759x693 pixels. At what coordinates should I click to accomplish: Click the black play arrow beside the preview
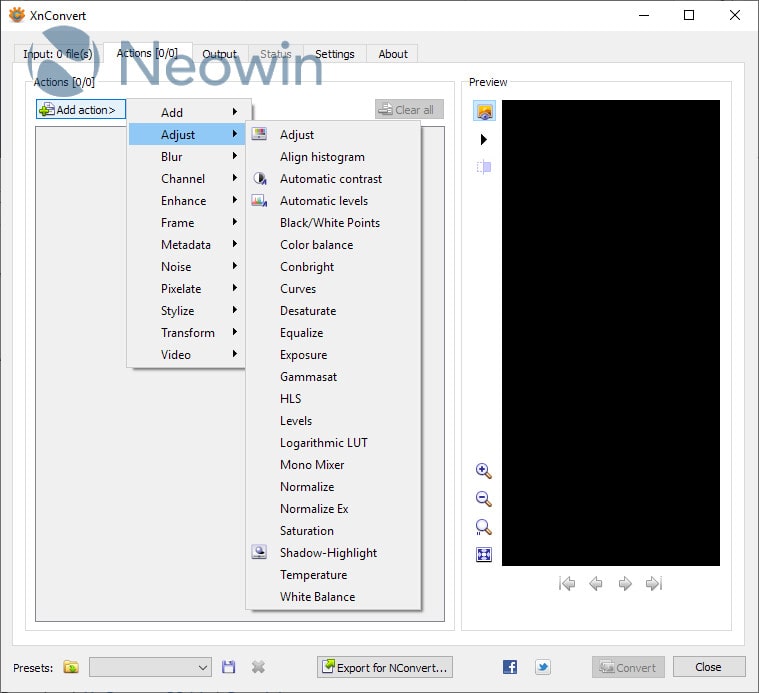pyautogui.click(x=483, y=139)
